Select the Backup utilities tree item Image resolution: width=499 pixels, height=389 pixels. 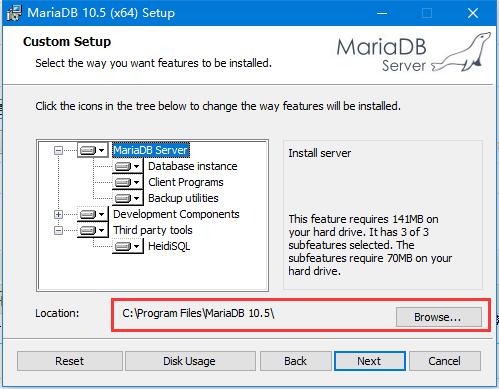click(183, 198)
